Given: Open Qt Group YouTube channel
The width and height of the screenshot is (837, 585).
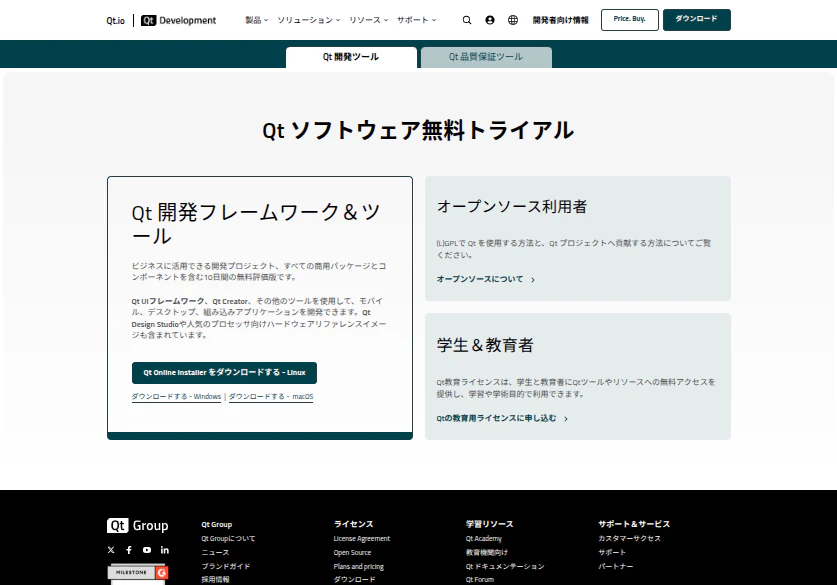Looking at the screenshot, I should [x=147, y=550].
